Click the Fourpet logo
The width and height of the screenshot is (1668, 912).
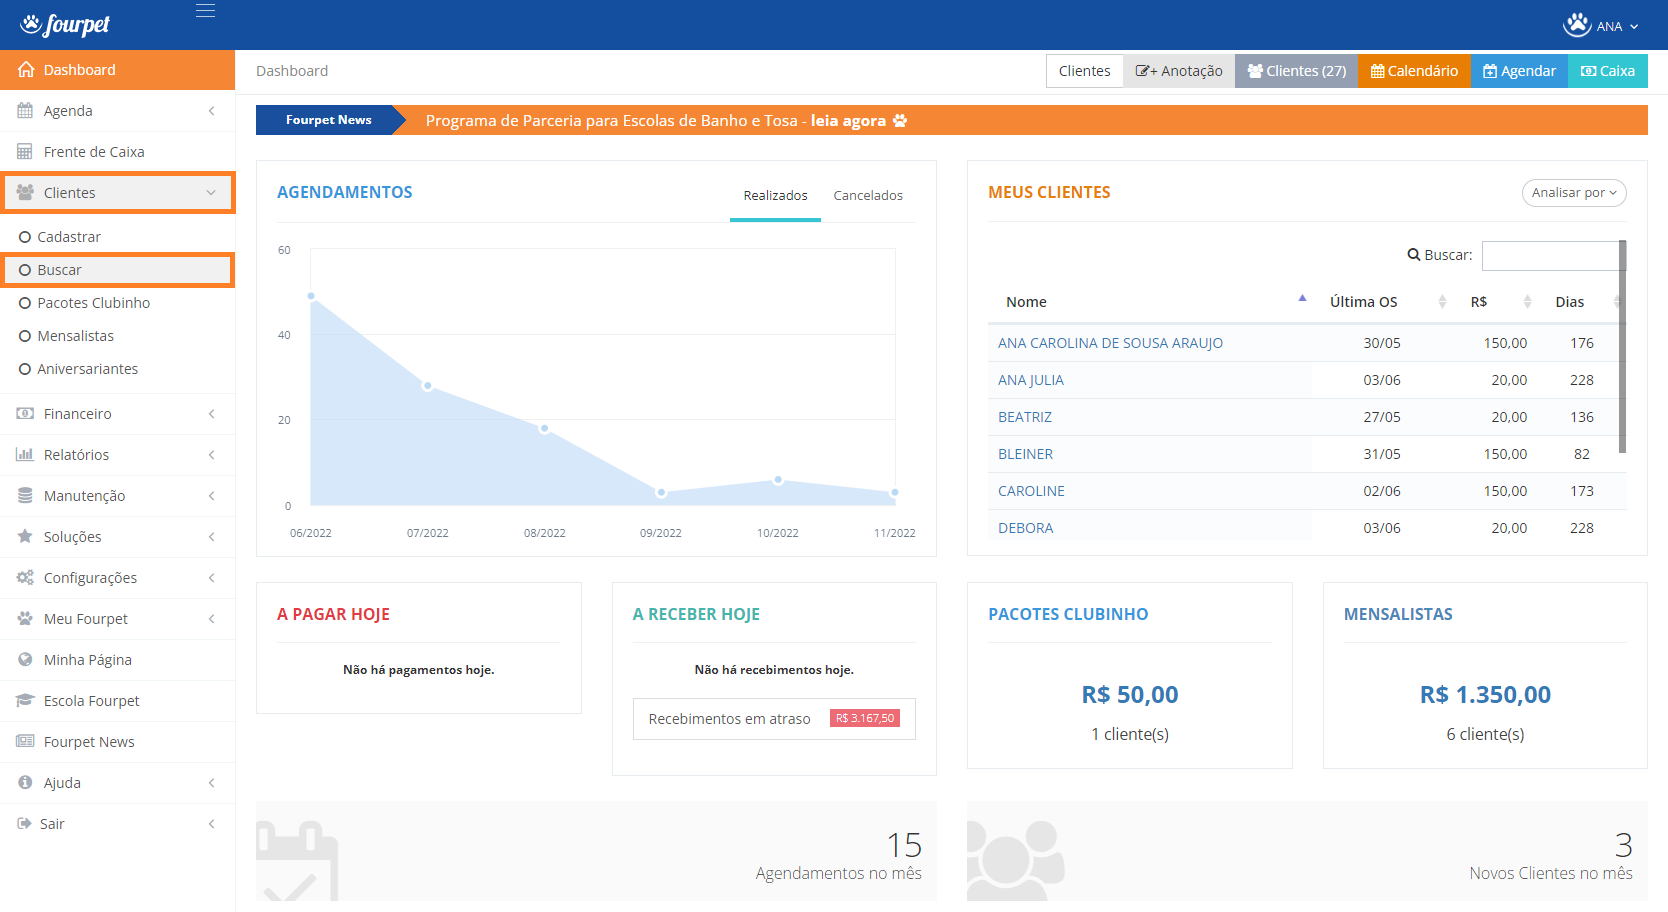pos(65,24)
